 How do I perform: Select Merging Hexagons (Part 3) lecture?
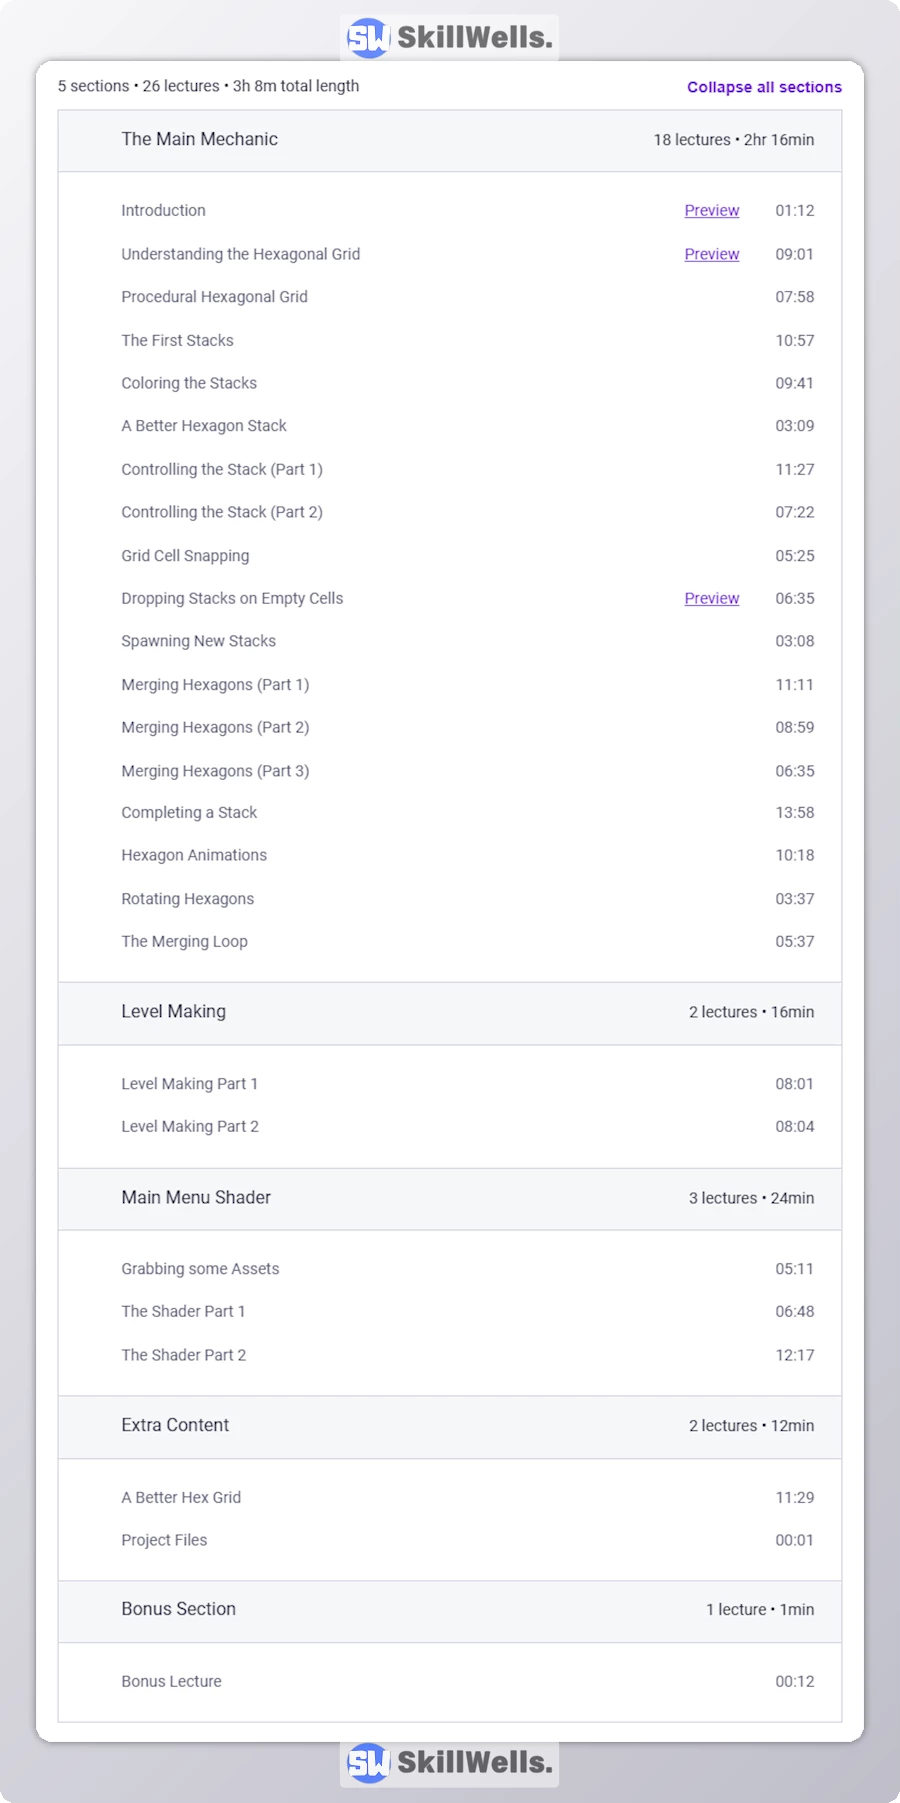click(x=215, y=771)
